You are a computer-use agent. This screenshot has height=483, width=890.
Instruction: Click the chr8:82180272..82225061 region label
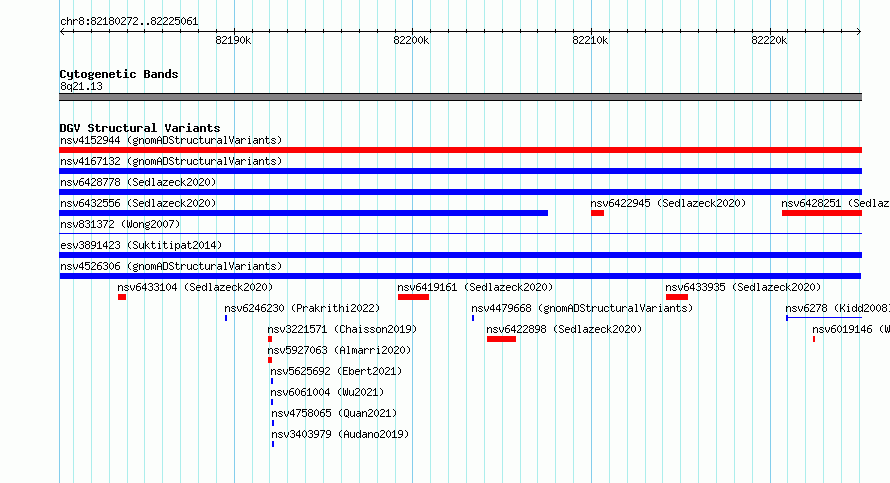click(x=129, y=22)
